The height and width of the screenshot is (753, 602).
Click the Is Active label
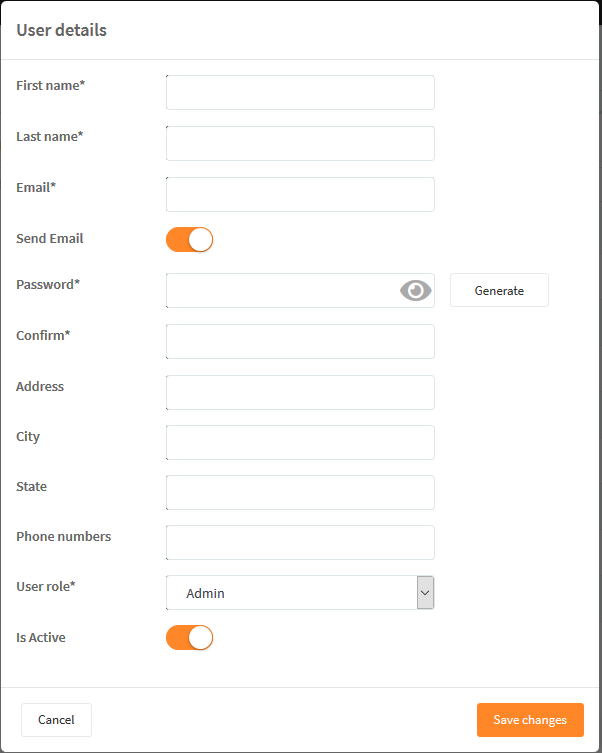pyautogui.click(x=41, y=637)
